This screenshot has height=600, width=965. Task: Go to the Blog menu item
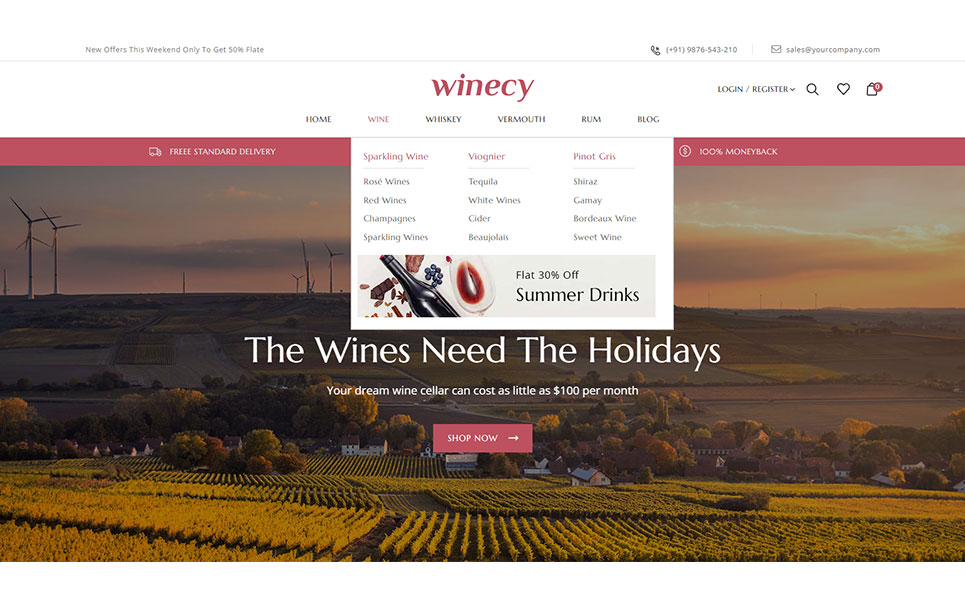point(648,119)
